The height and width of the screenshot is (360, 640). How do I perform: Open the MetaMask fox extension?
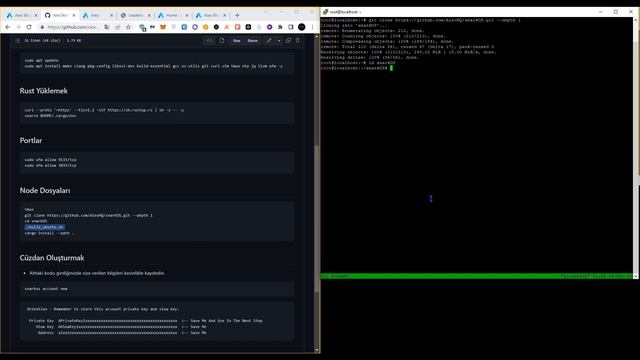pyautogui.click(x=163, y=27)
